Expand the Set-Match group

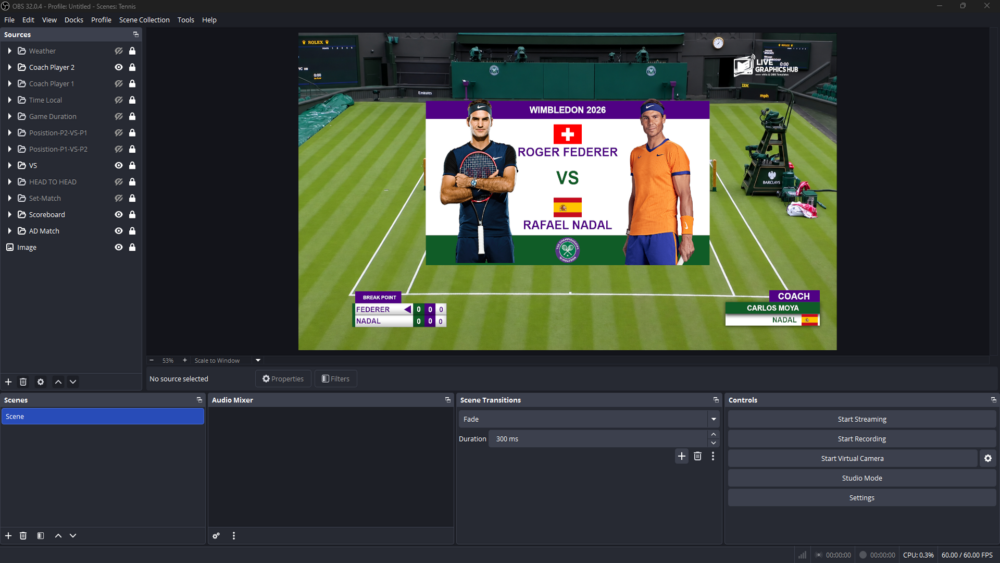click(10, 198)
